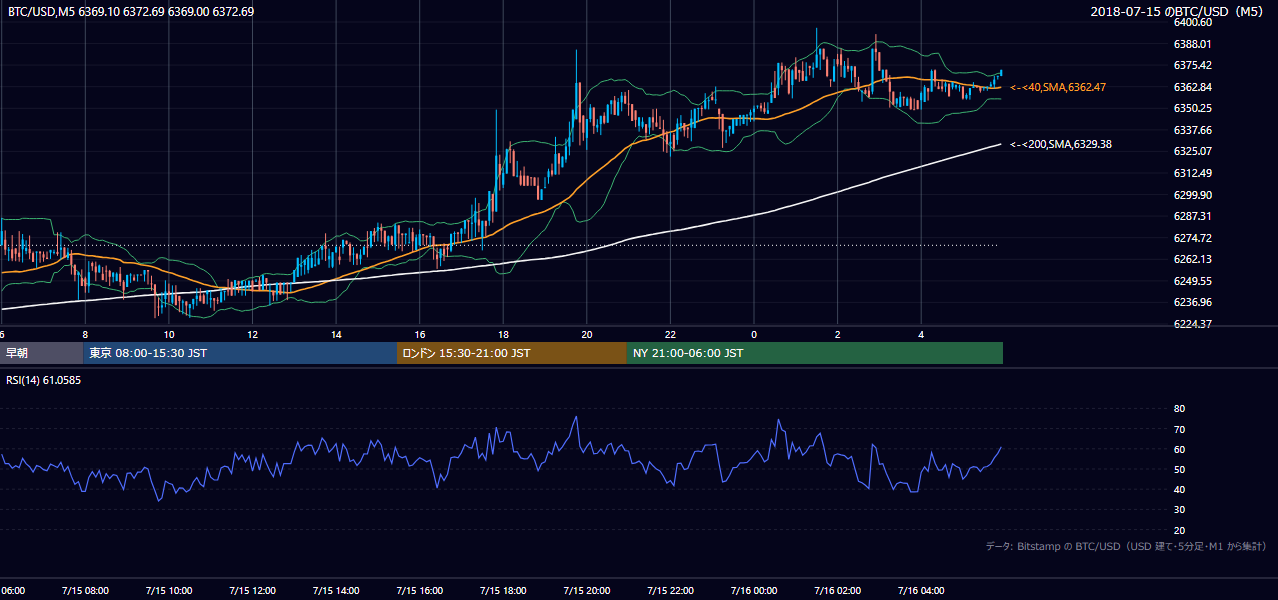Select the 40 SMA 6362.47 label
The width and height of the screenshot is (1278, 600).
[x=1058, y=88]
